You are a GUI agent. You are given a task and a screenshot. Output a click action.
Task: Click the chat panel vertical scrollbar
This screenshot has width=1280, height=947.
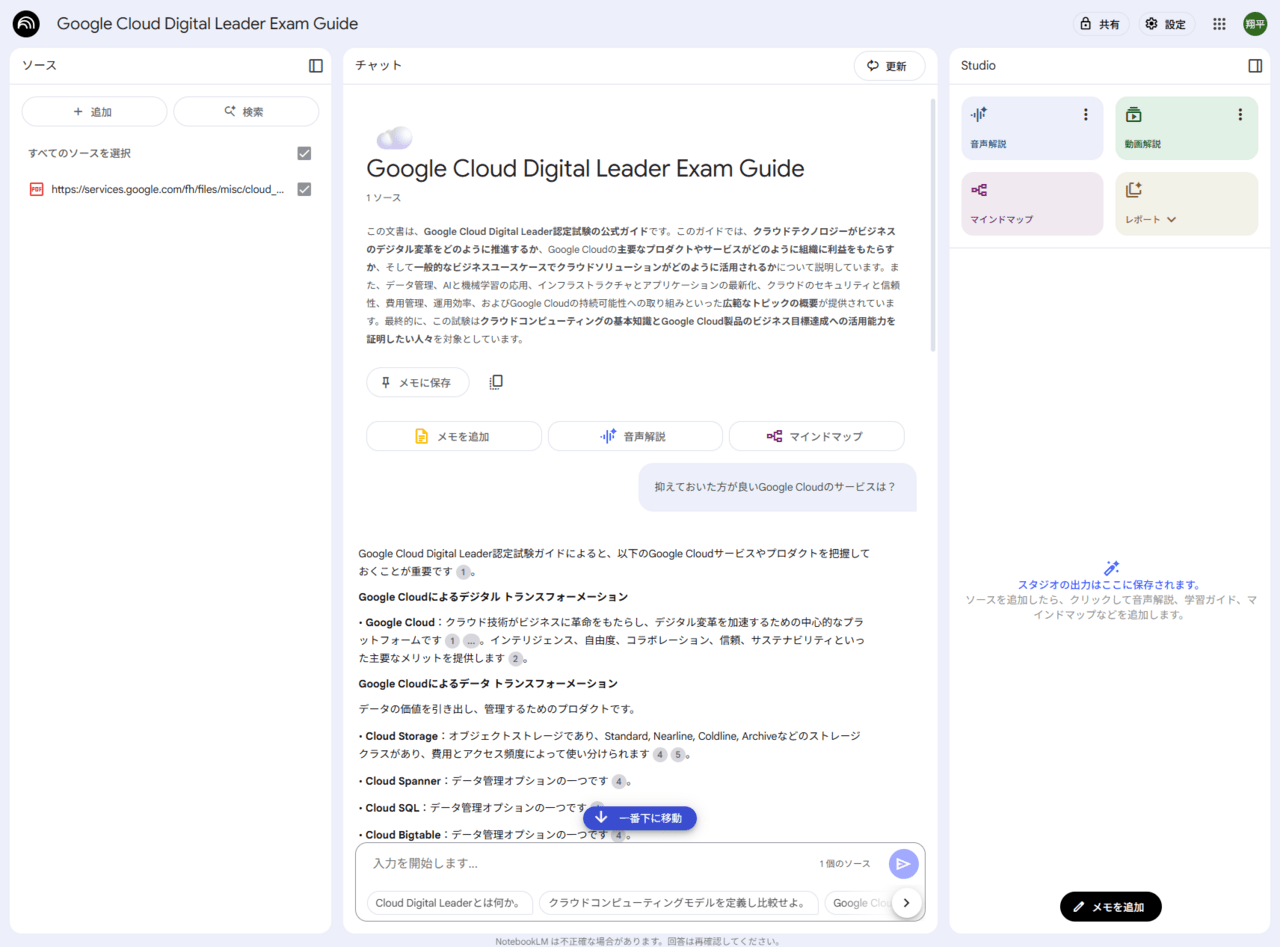tap(934, 225)
